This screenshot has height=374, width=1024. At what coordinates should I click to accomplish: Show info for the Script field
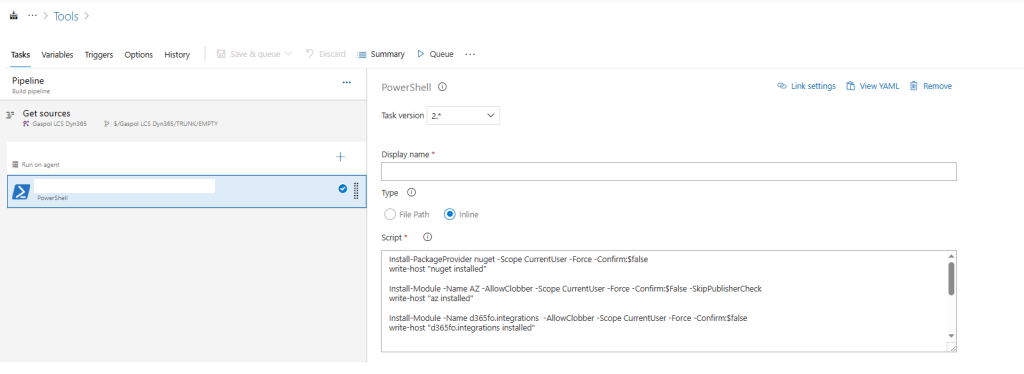(x=428, y=238)
